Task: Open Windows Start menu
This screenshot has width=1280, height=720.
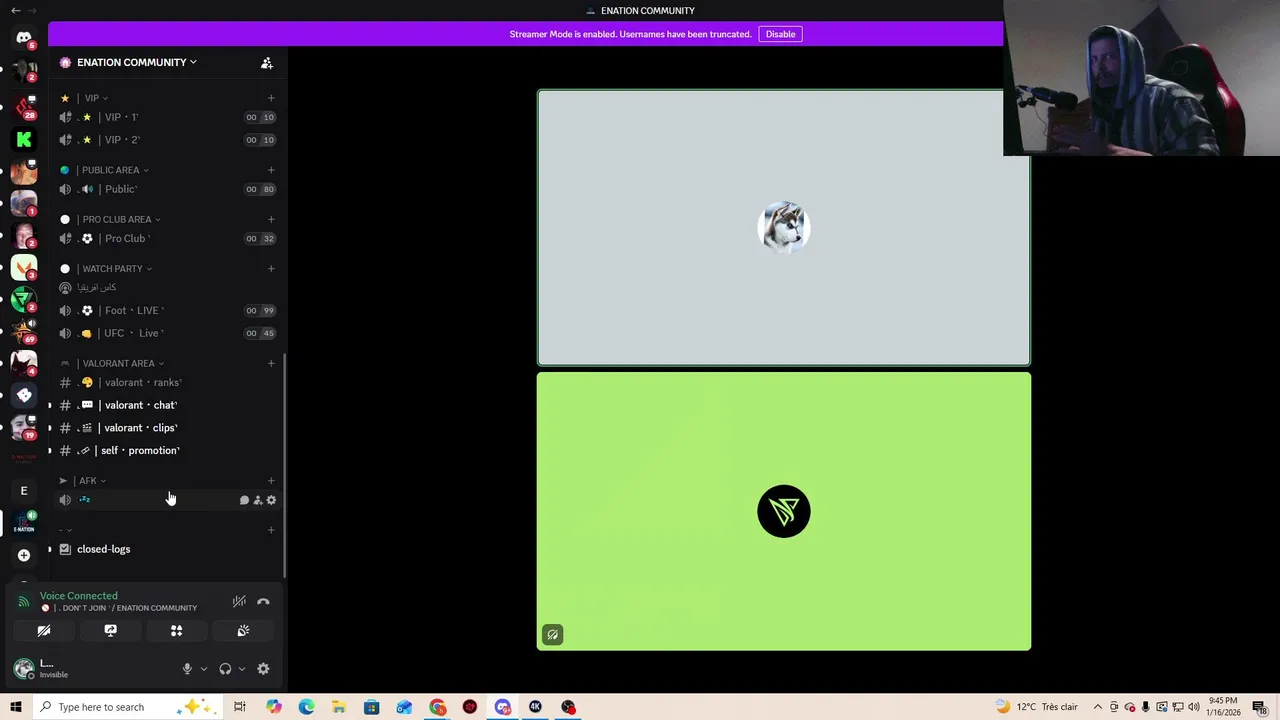Action: pyautogui.click(x=15, y=707)
